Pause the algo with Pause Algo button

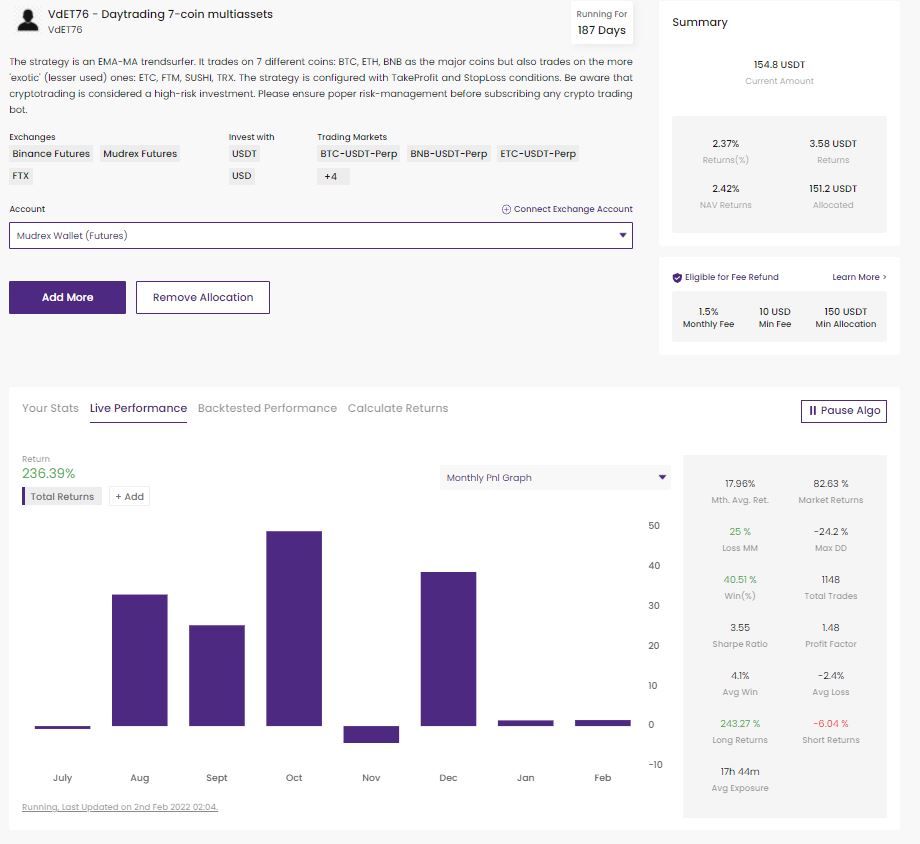tap(844, 411)
